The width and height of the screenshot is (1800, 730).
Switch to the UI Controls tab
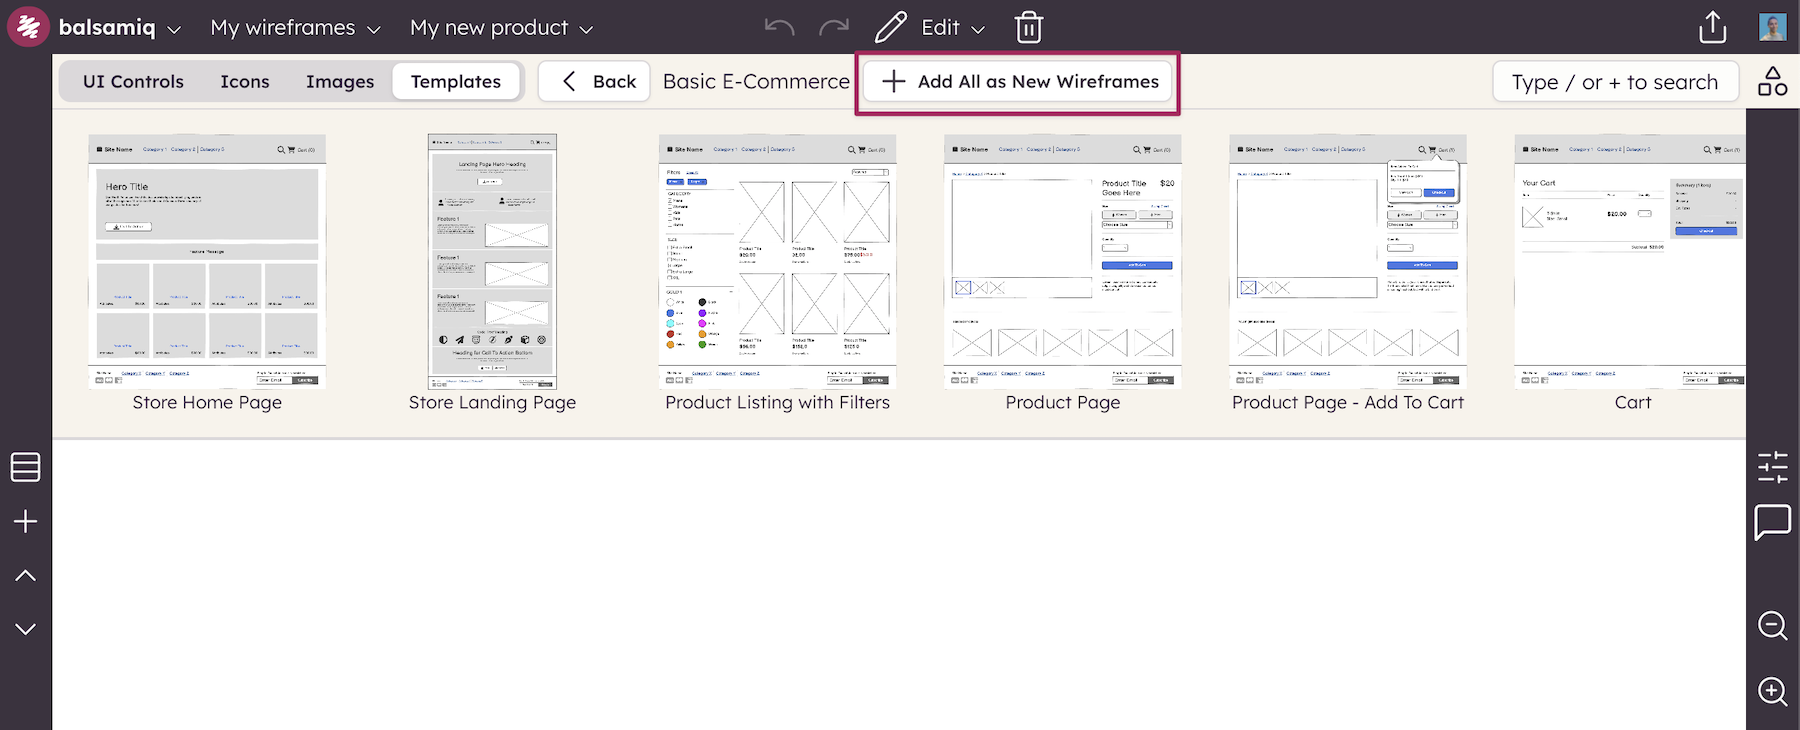(x=133, y=82)
